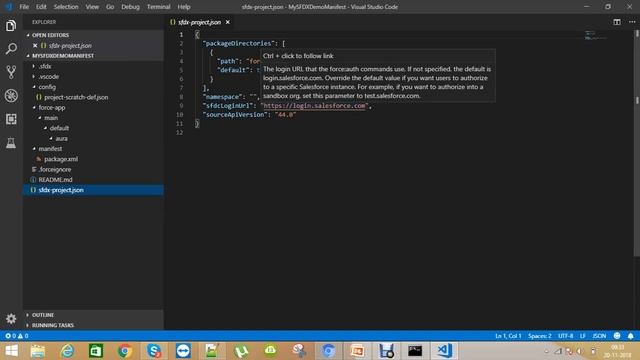
Task: Open the Test beaker view
Action: pyautogui.click(x=11, y=142)
